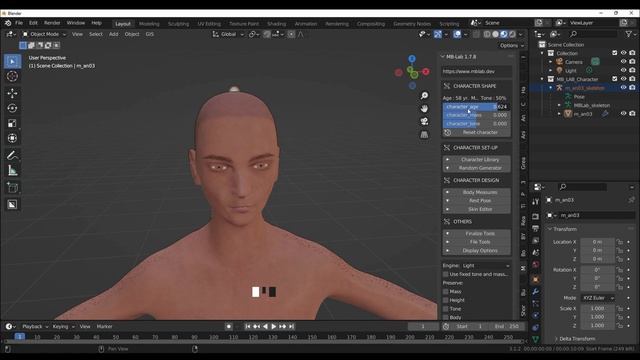Toggle camera view icon

coord(424,122)
